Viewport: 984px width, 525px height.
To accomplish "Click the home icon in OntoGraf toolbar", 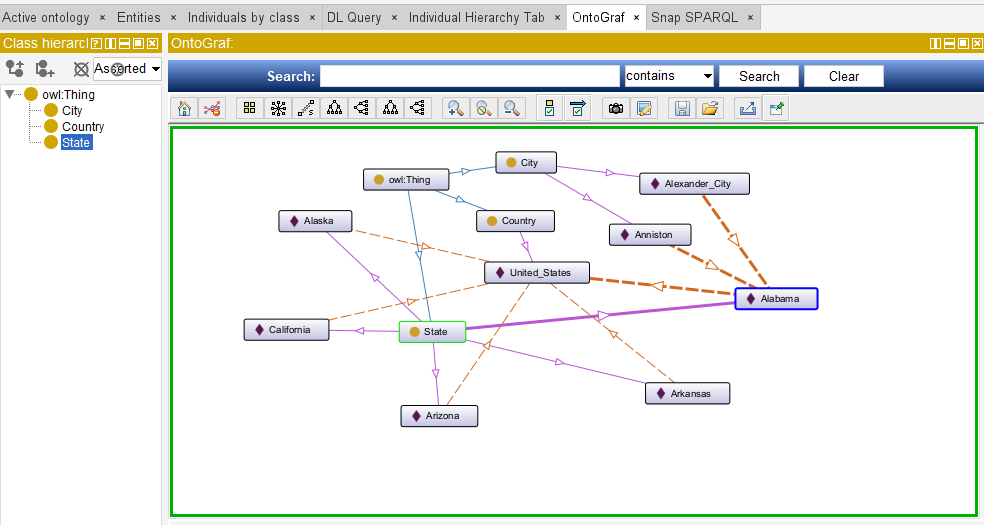I will 184,109.
